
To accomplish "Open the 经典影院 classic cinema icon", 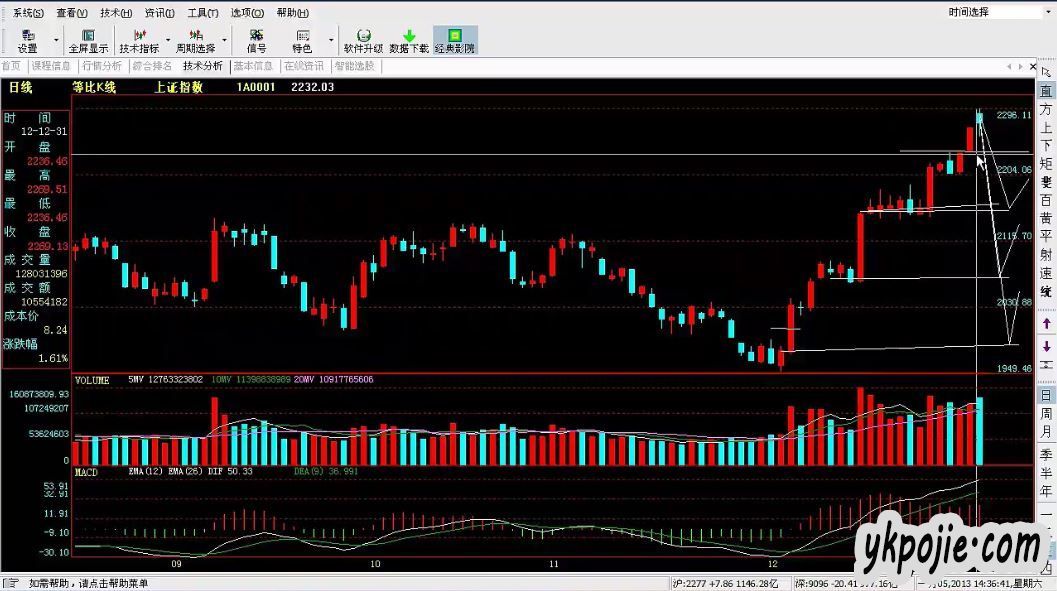I will coord(455,41).
